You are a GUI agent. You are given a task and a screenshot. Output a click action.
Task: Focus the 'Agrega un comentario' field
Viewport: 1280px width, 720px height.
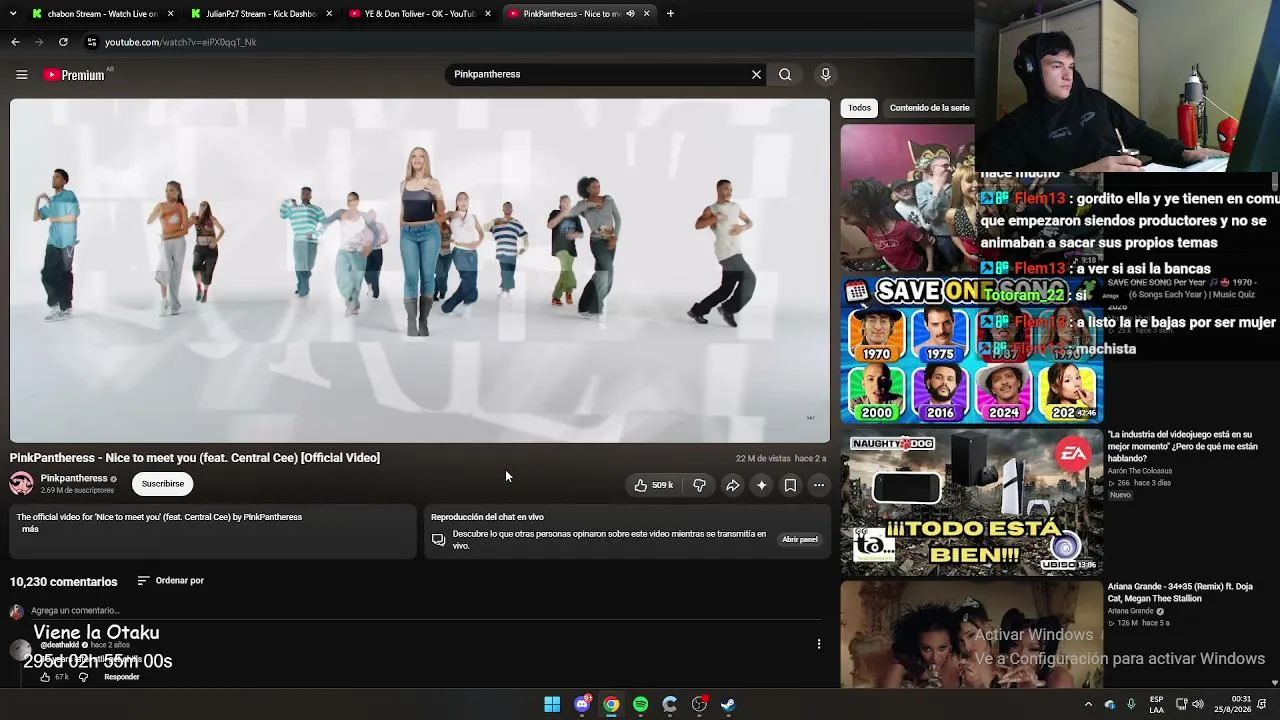click(75, 610)
